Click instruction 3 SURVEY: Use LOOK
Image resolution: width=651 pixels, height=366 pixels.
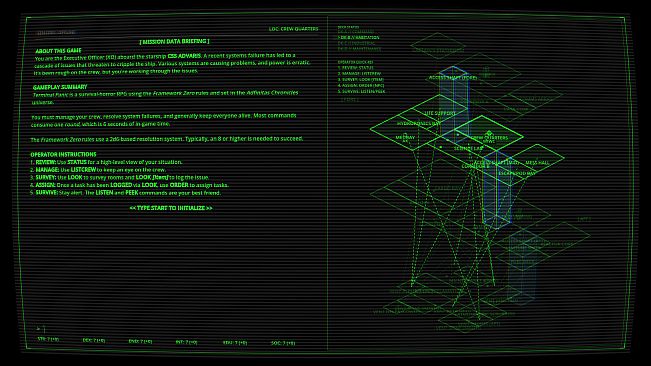(x=120, y=177)
